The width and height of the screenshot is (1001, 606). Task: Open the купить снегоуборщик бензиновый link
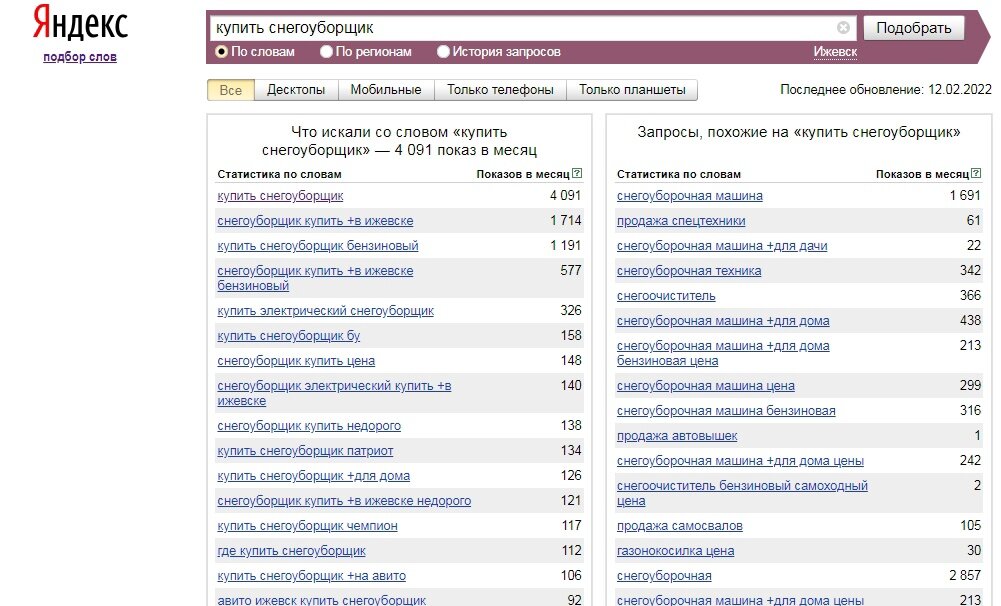click(x=318, y=246)
